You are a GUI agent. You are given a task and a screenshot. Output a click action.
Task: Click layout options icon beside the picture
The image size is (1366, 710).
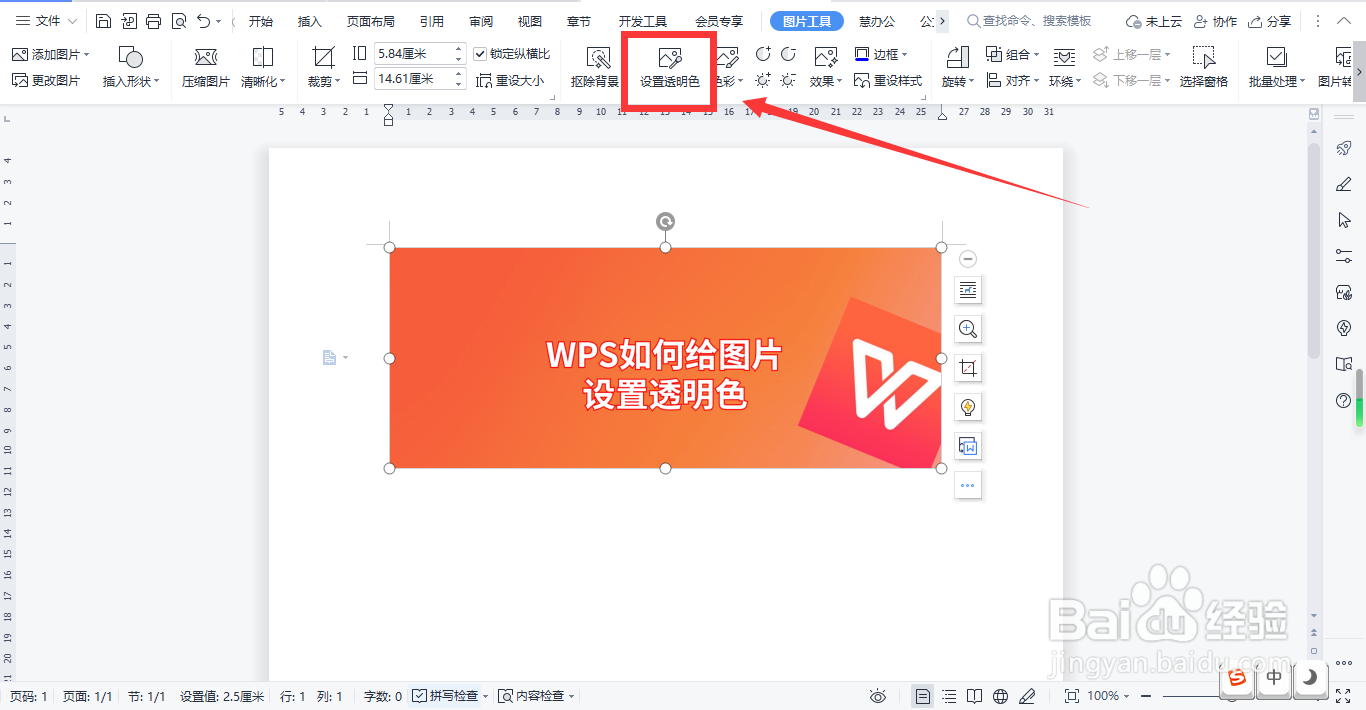967,290
